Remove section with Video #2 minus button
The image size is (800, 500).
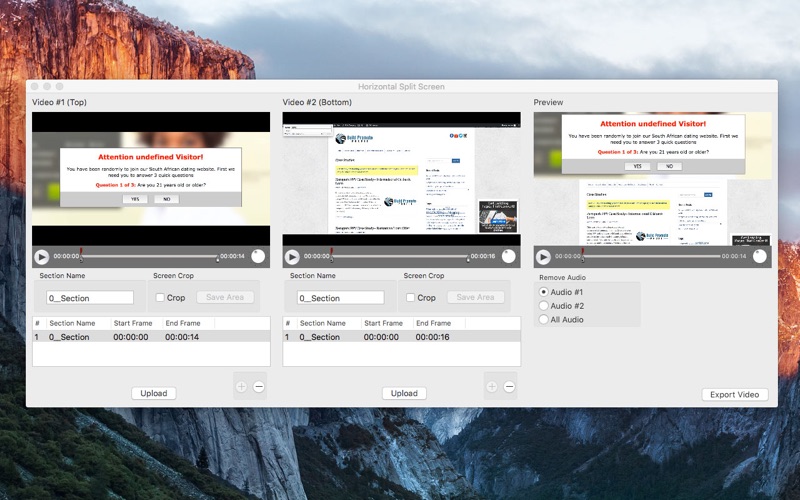click(x=509, y=387)
